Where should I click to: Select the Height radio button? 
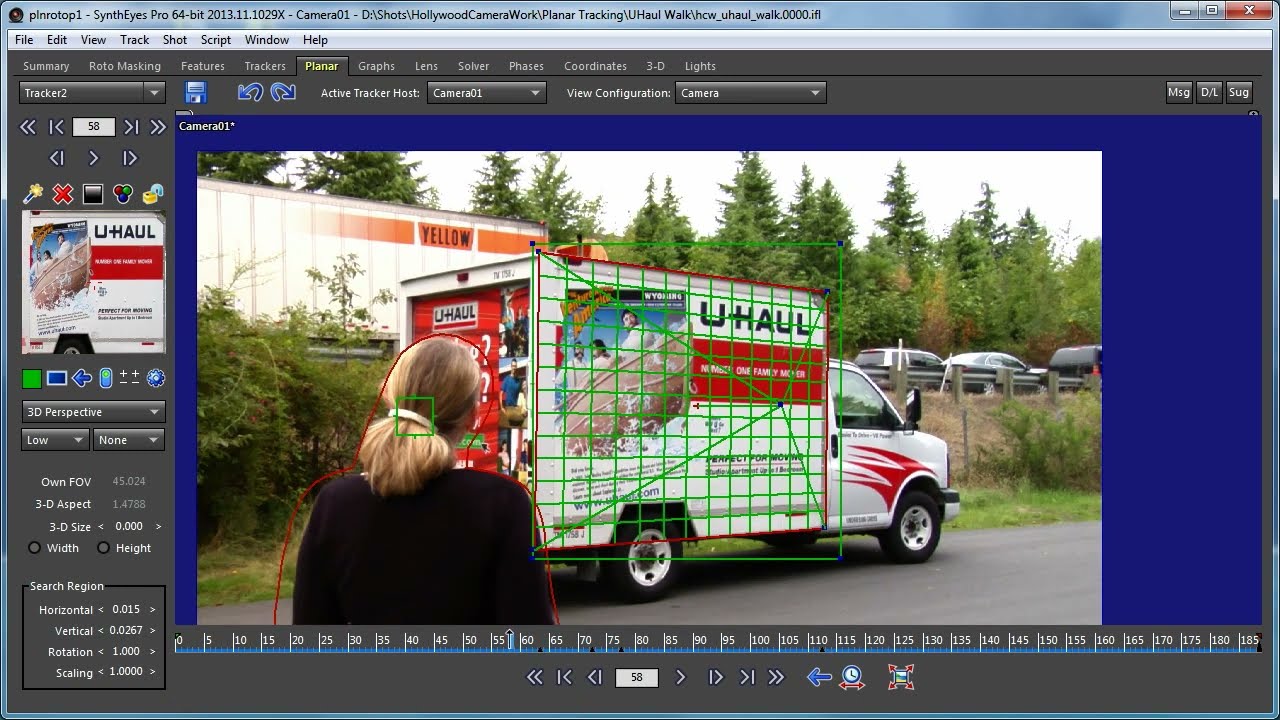pyautogui.click(x=103, y=548)
